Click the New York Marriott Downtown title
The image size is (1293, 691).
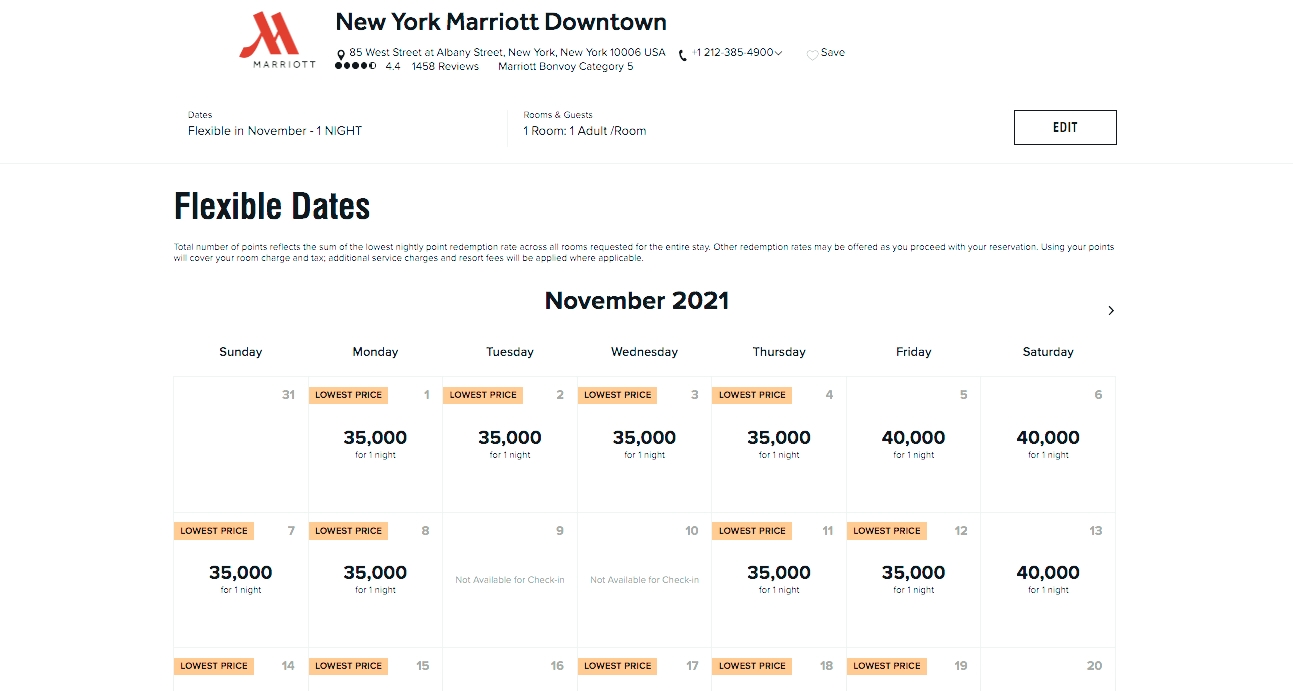pos(500,21)
